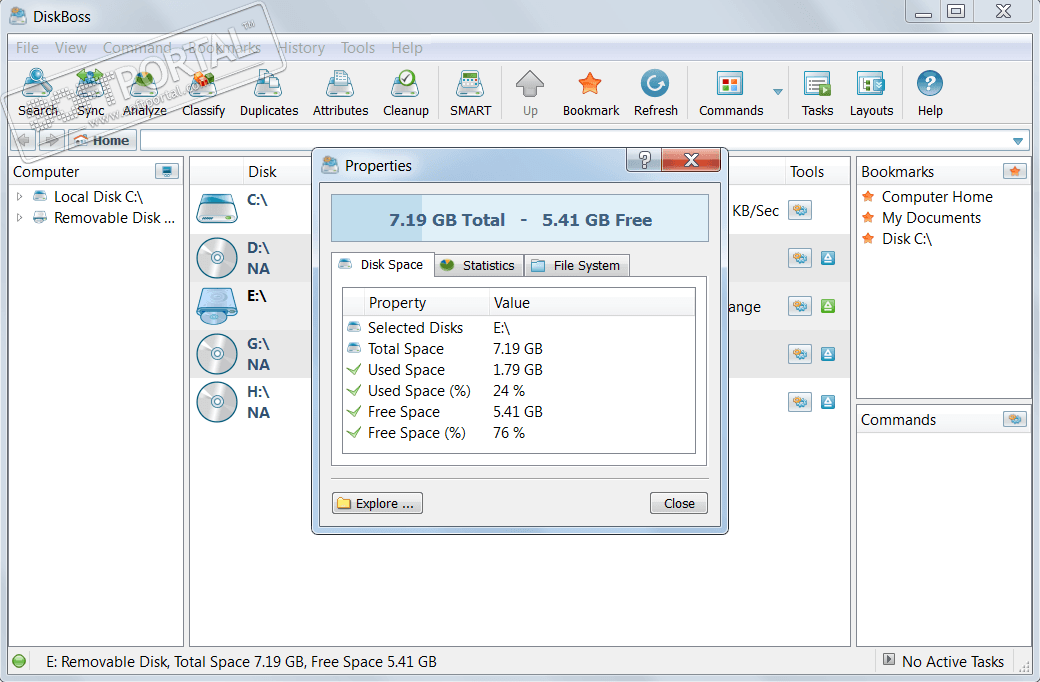Open the File menu
Screen dimensions: 1040x682
point(27,48)
